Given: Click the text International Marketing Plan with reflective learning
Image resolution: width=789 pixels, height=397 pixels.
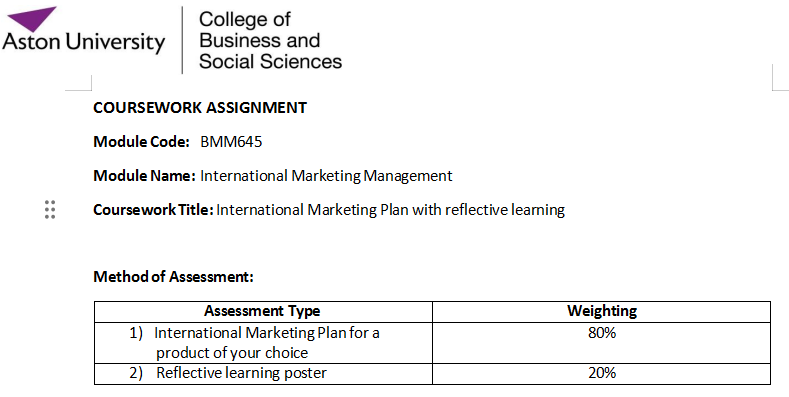Looking at the screenshot, I should tap(390, 209).
